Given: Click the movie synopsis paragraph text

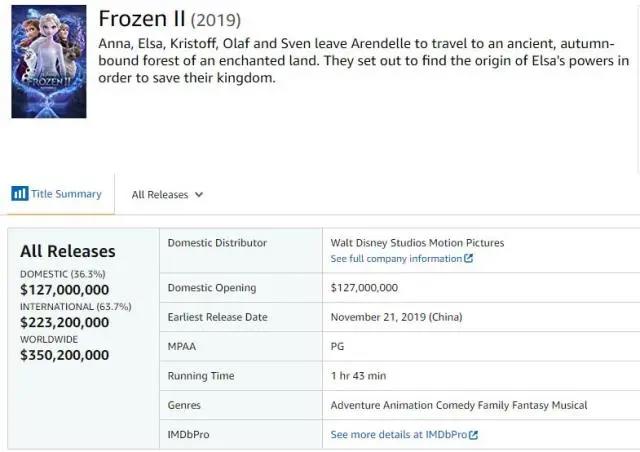Looking at the screenshot, I should 363,60.
